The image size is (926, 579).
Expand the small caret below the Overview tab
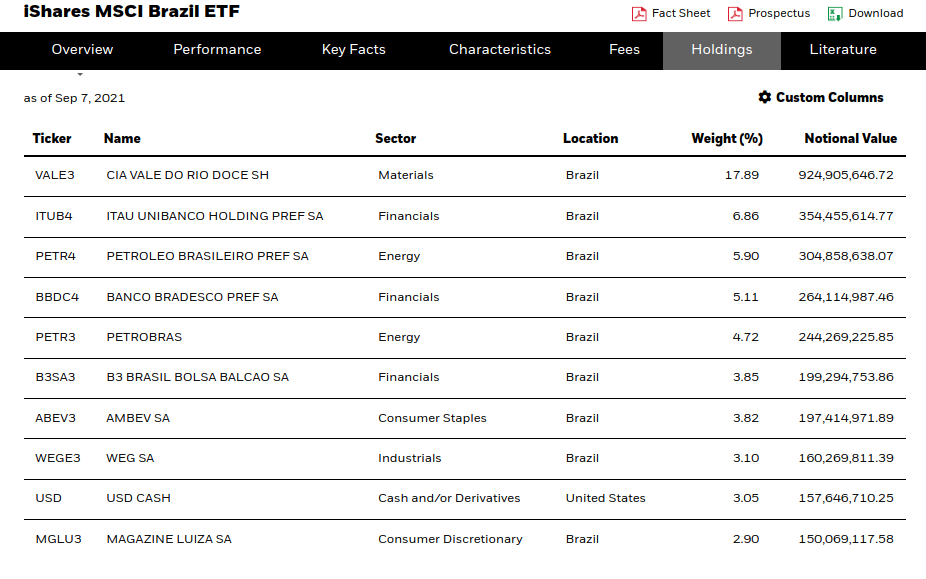[x=80, y=74]
